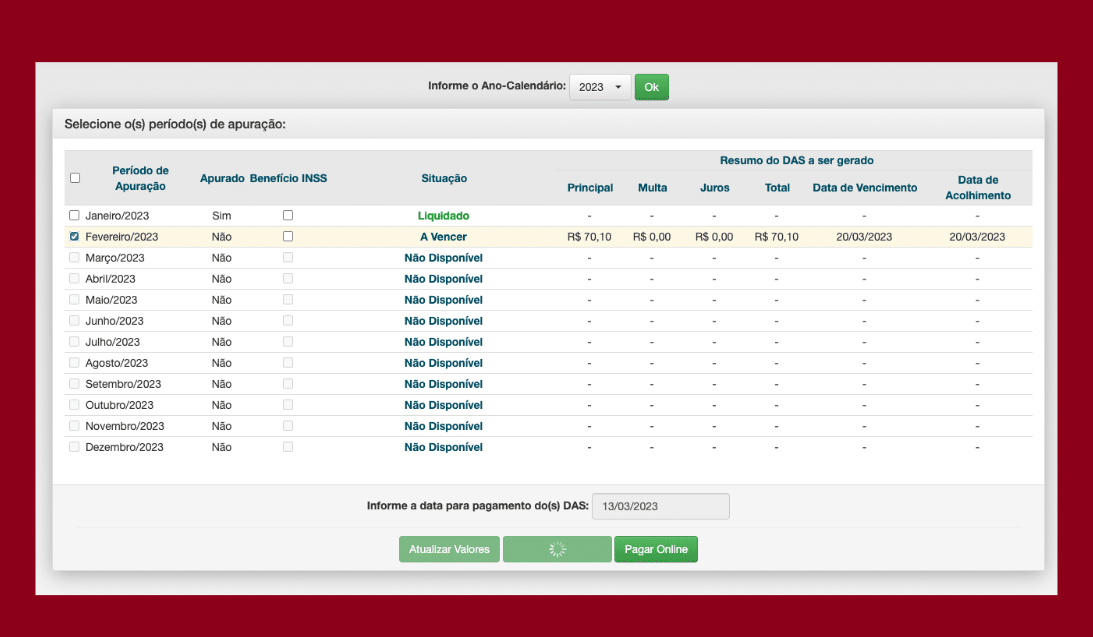This screenshot has height=637, width=1093.
Task: Toggle the select-all periods checkbox
Action: pyautogui.click(x=75, y=178)
